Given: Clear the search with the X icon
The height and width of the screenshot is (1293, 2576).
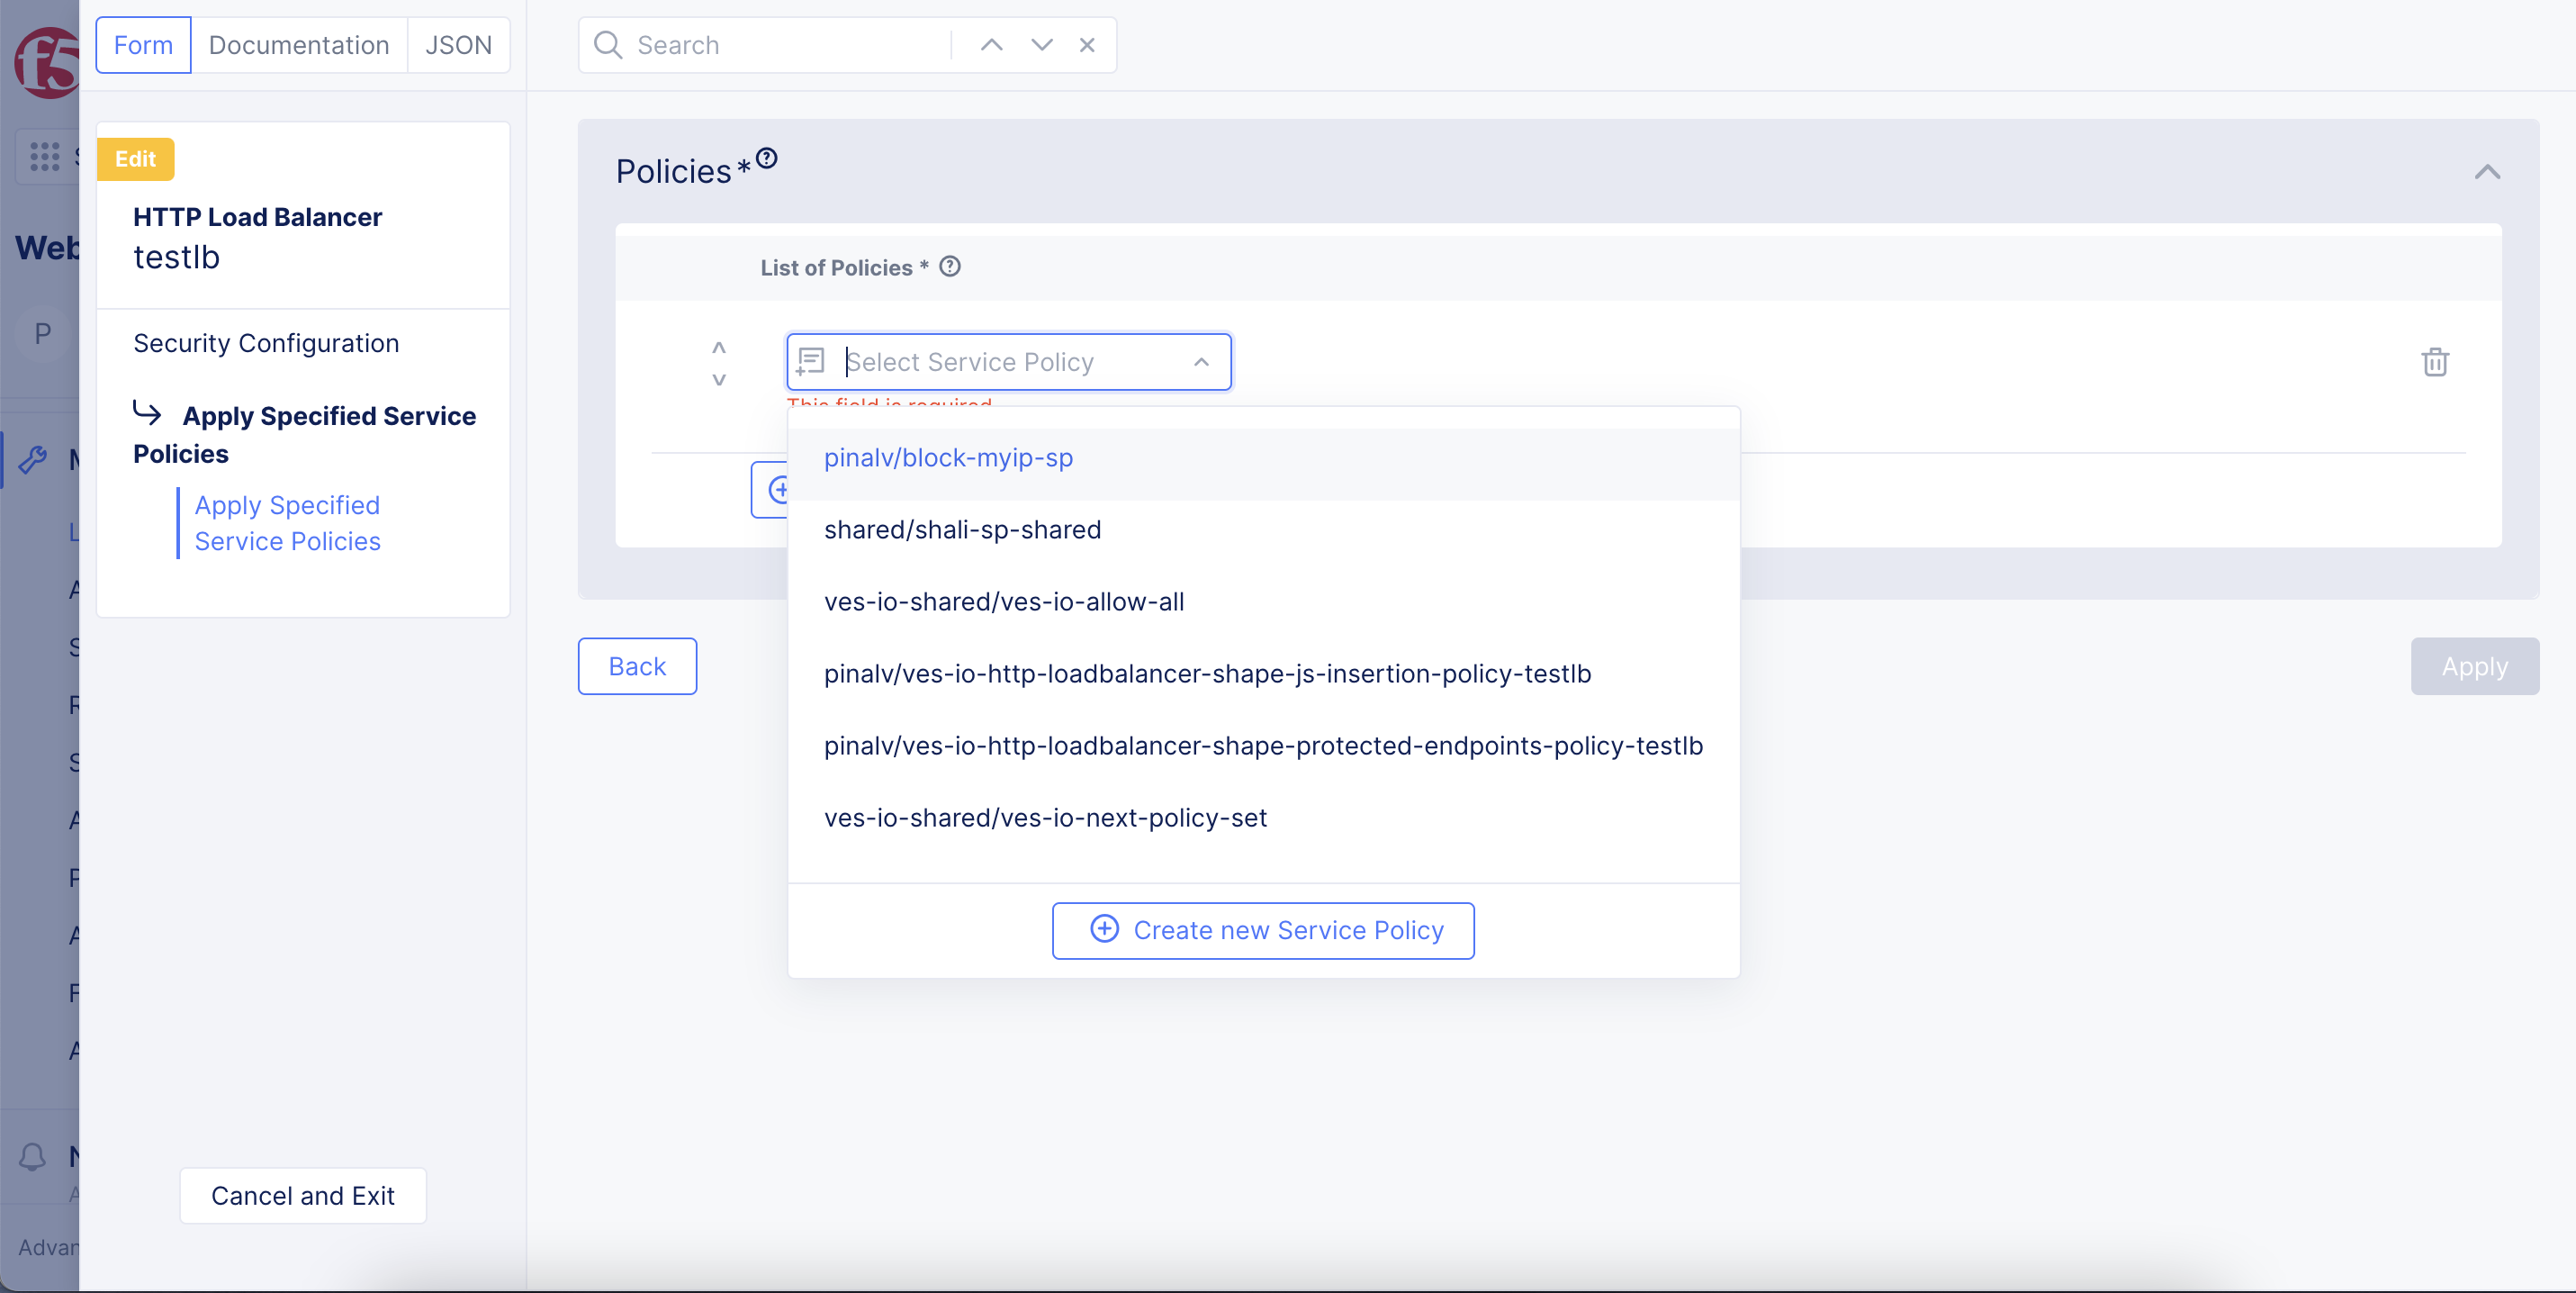Looking at the screenshot, I should click(1087, 45).
